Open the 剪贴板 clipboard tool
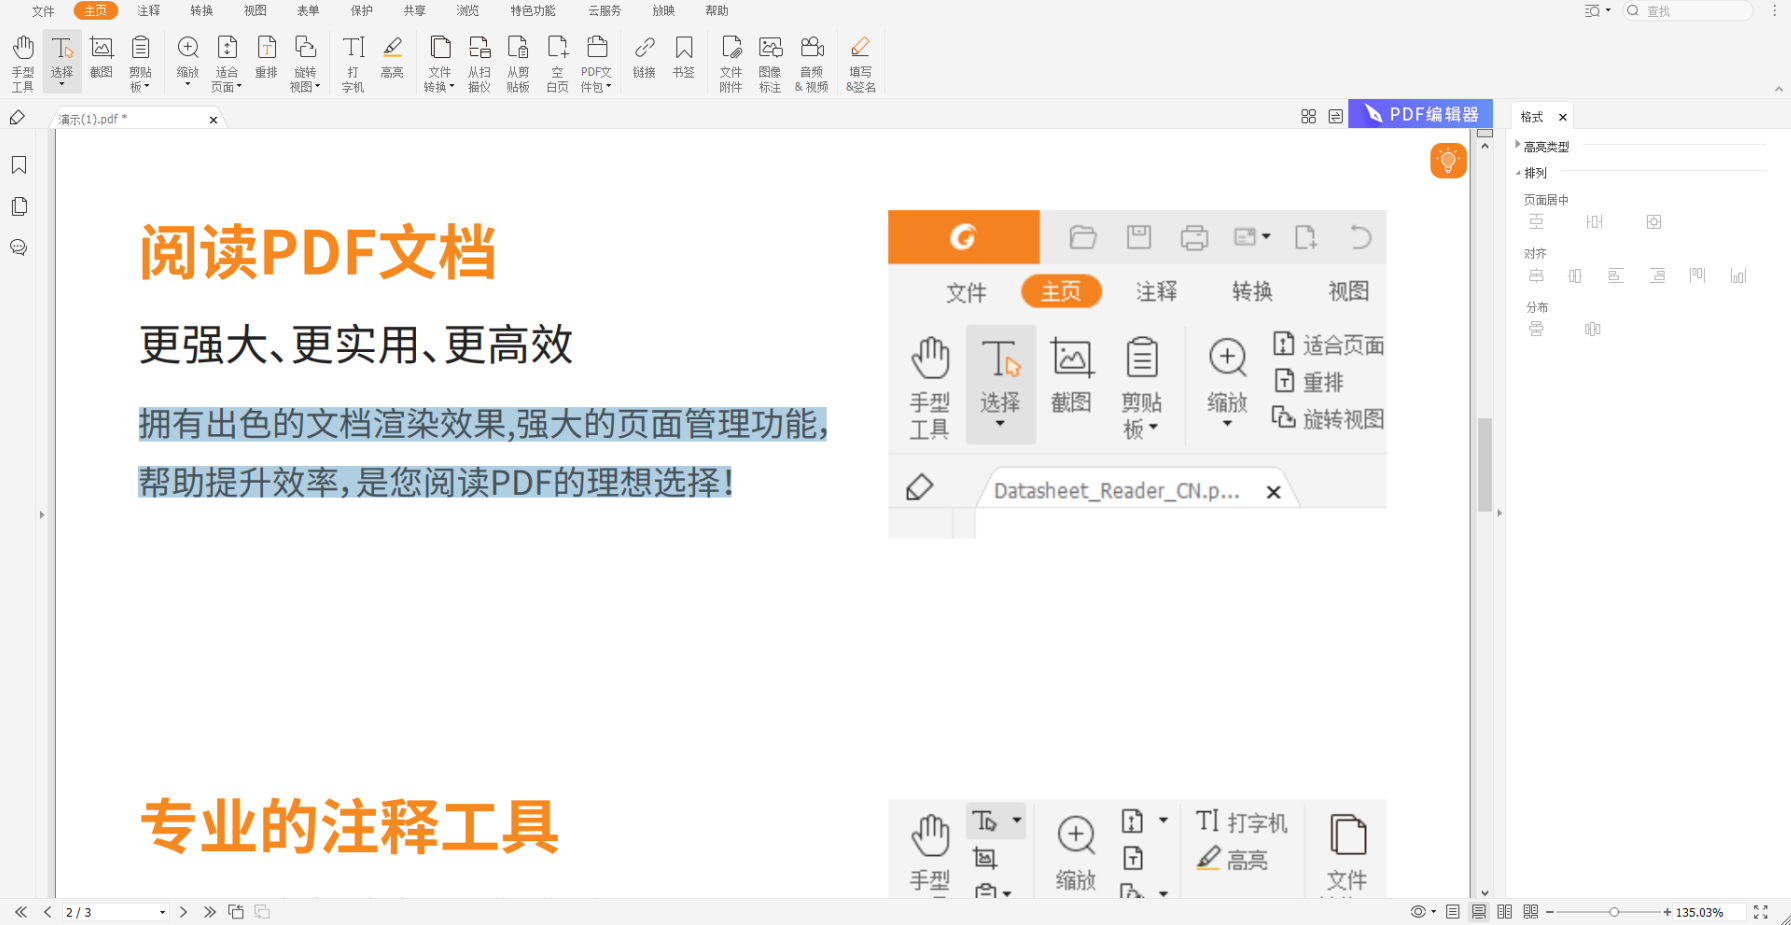The width and height of the screenshot is (1791, 925). pyautogui.click(x=140, y=60)
